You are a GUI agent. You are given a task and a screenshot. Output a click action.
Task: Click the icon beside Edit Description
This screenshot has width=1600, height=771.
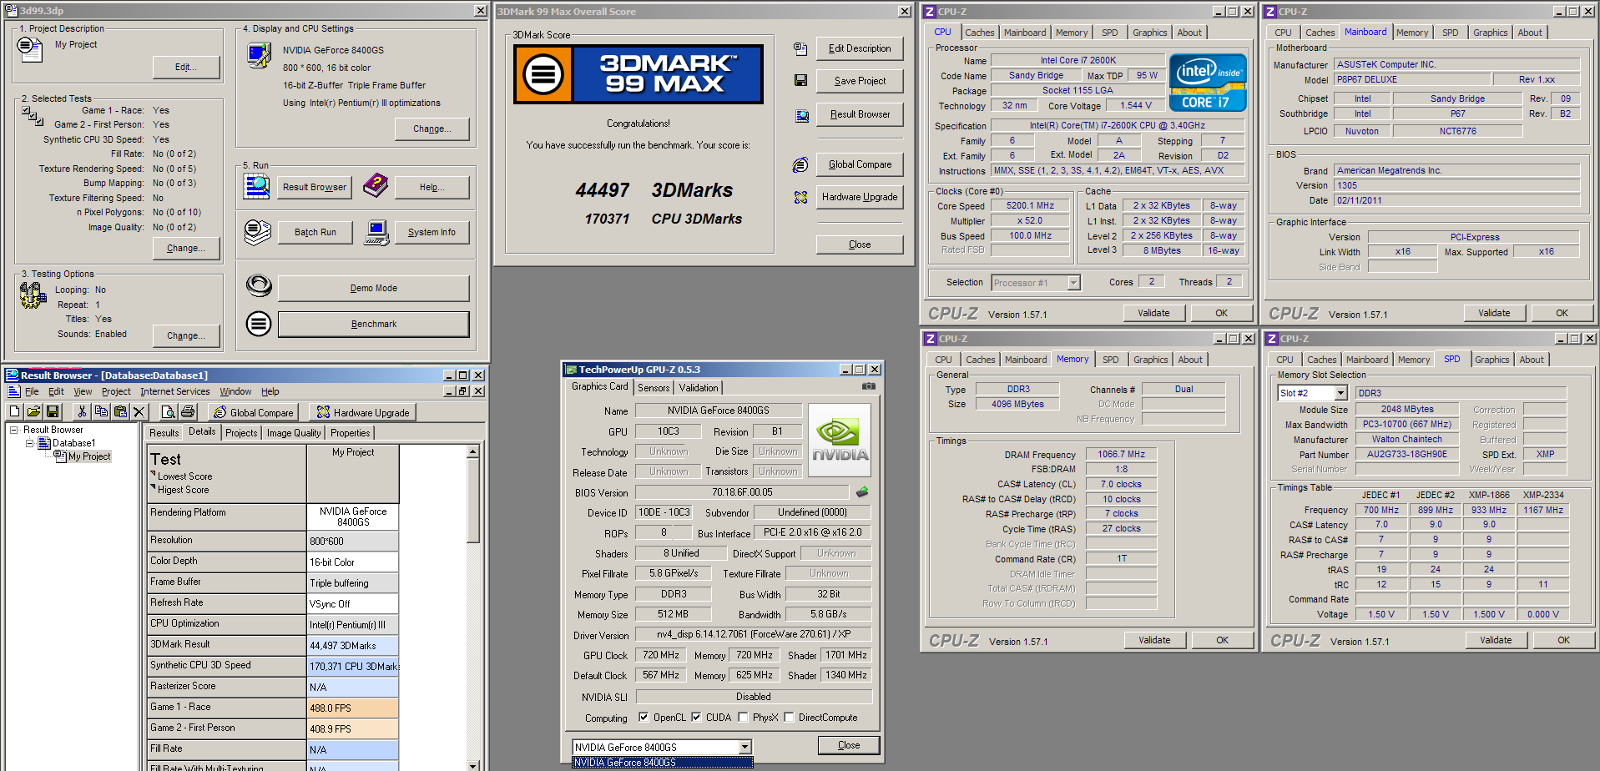click(x=800, y=48)
